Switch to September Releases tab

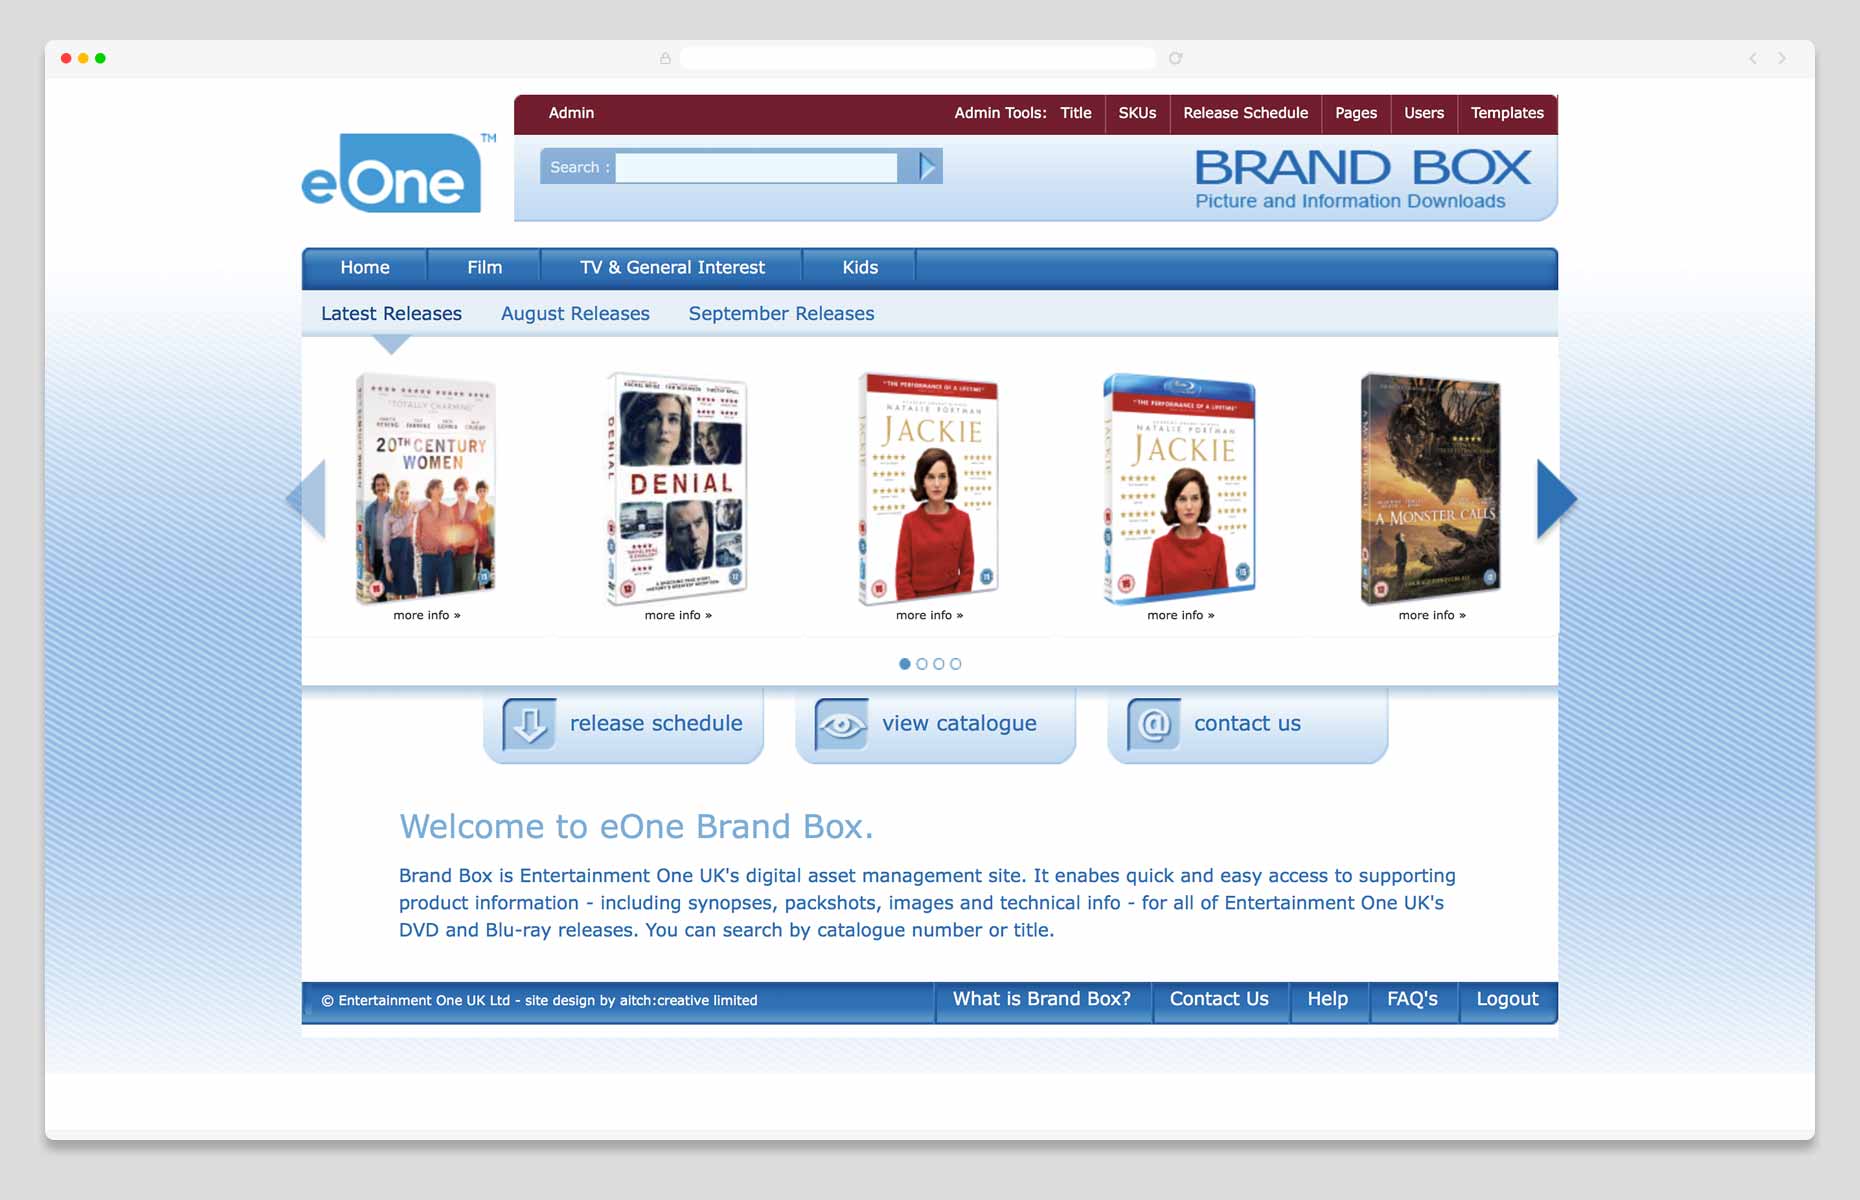click(781, 314)
